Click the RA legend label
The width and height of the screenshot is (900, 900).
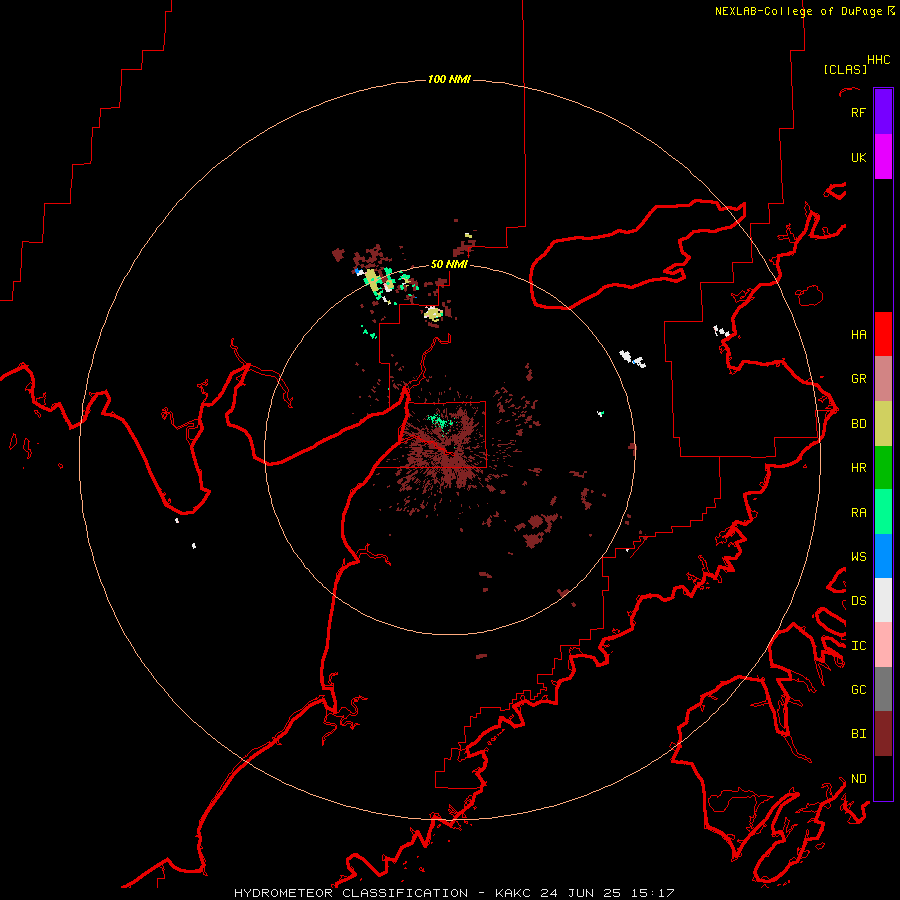tap(858, 513)
